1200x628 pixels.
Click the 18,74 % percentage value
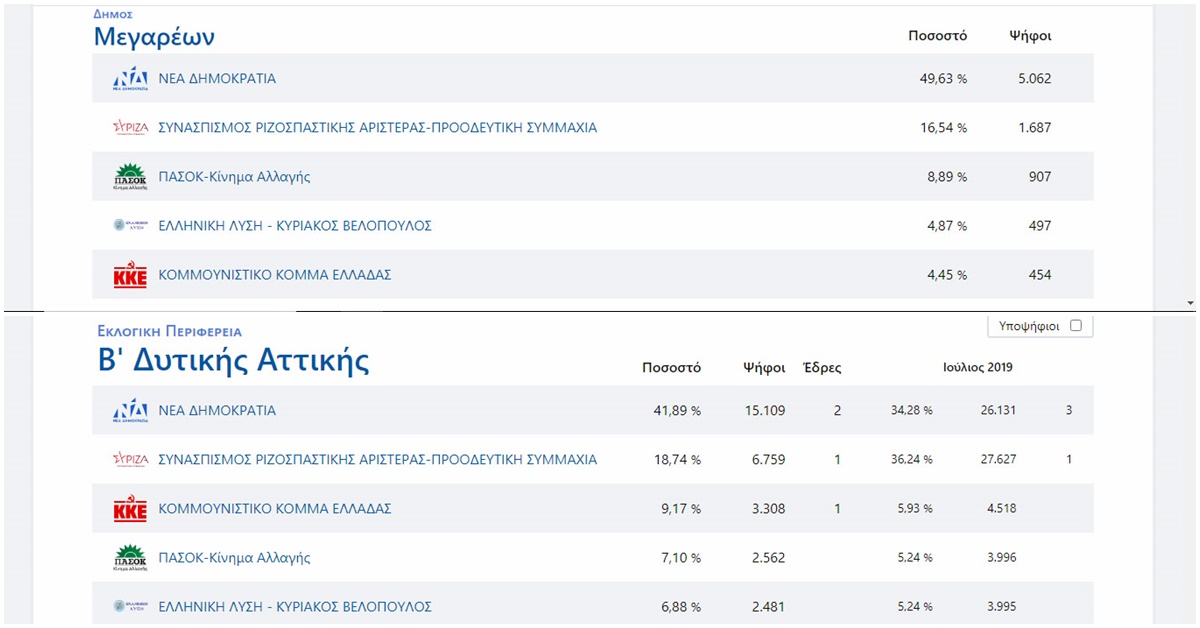677,460
